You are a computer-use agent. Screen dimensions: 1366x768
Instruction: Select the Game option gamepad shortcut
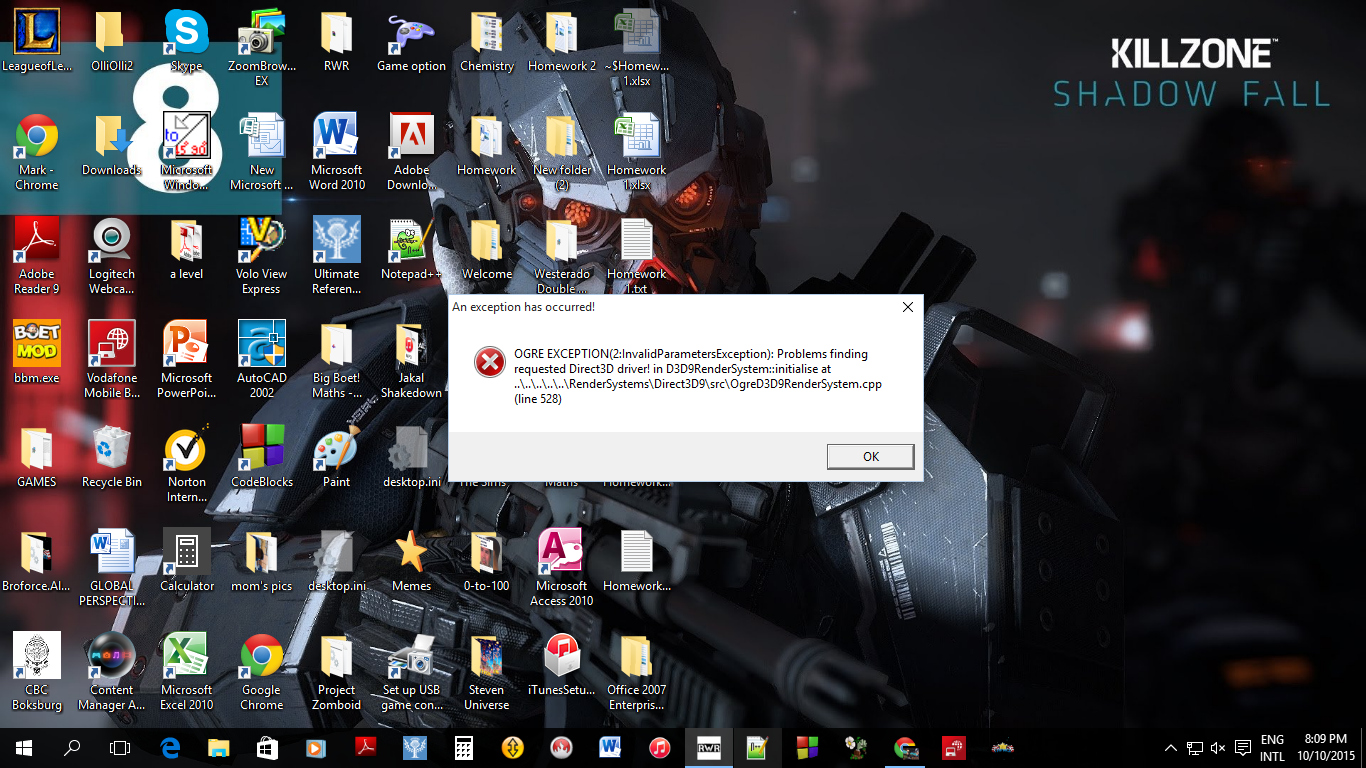click(412, 42)
